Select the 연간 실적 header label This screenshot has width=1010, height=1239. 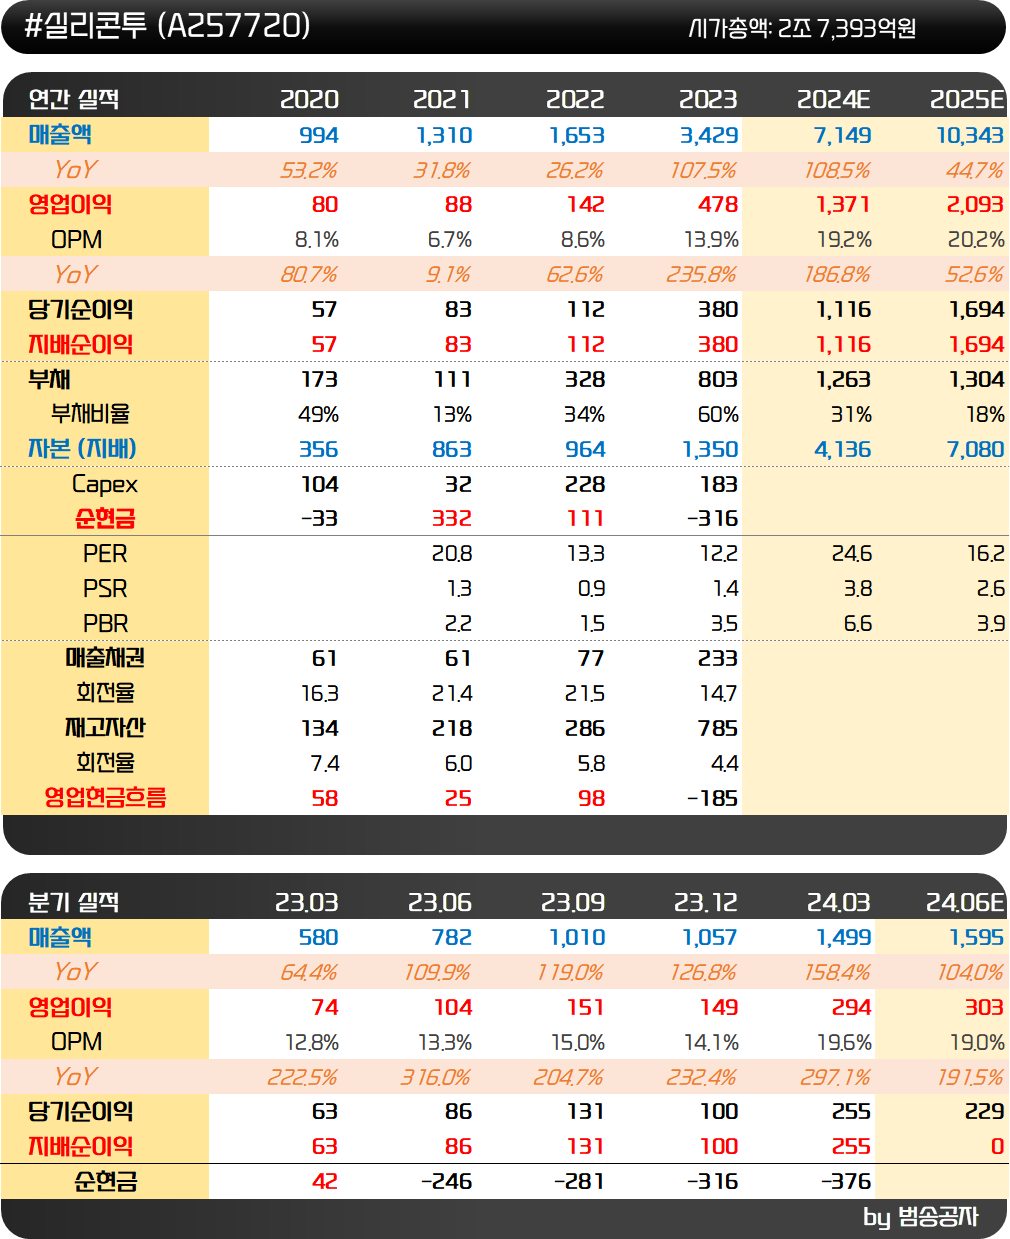74,99
